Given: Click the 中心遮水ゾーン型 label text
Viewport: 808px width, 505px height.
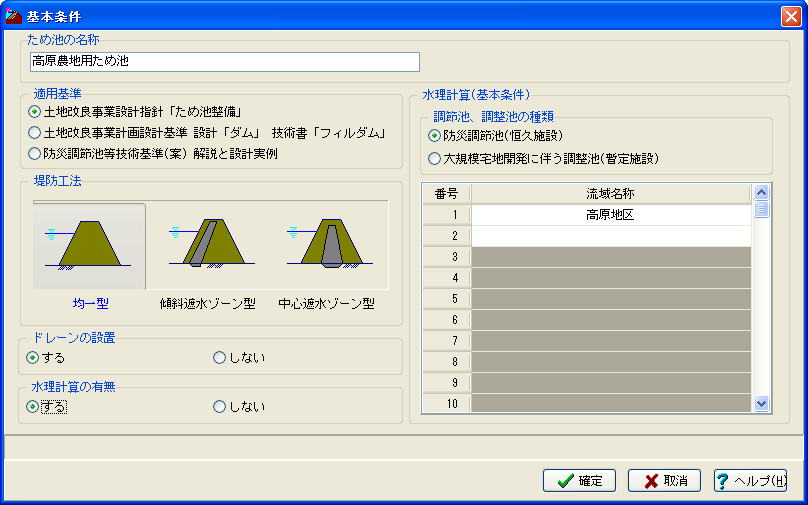Looking at the screenshot, I should tap(327, 304).
